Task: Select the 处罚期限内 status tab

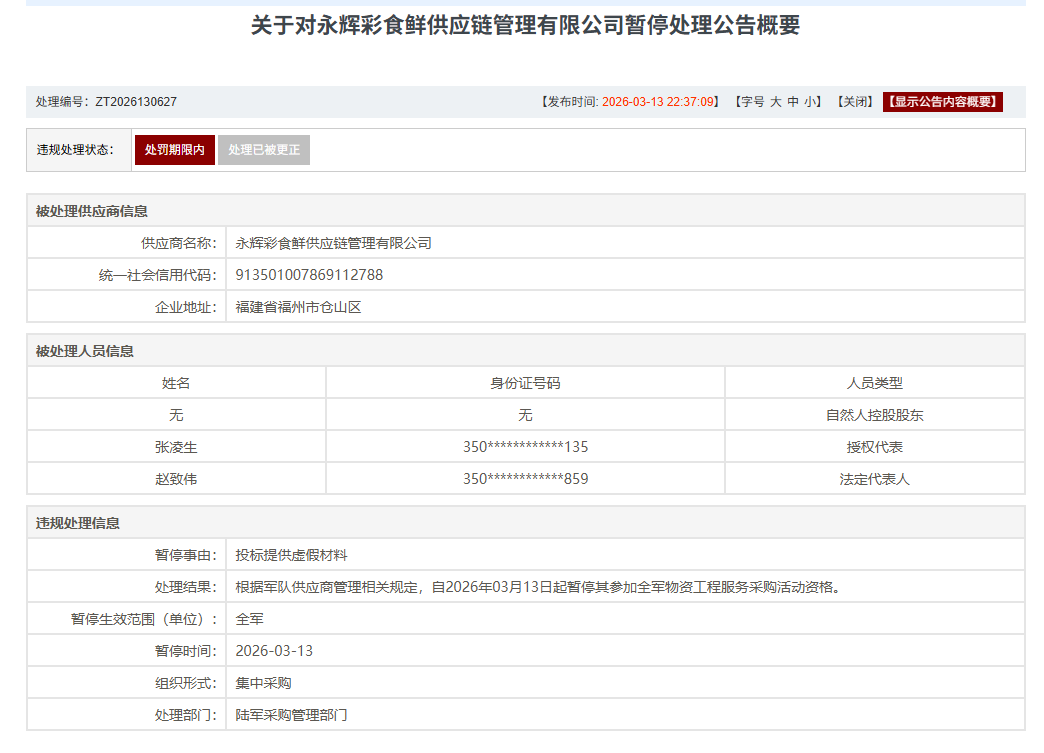Action: [175, 150]
